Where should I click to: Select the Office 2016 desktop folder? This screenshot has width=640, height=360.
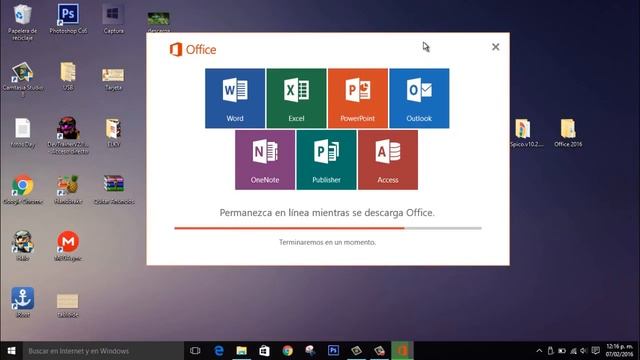tap(568, 133)
